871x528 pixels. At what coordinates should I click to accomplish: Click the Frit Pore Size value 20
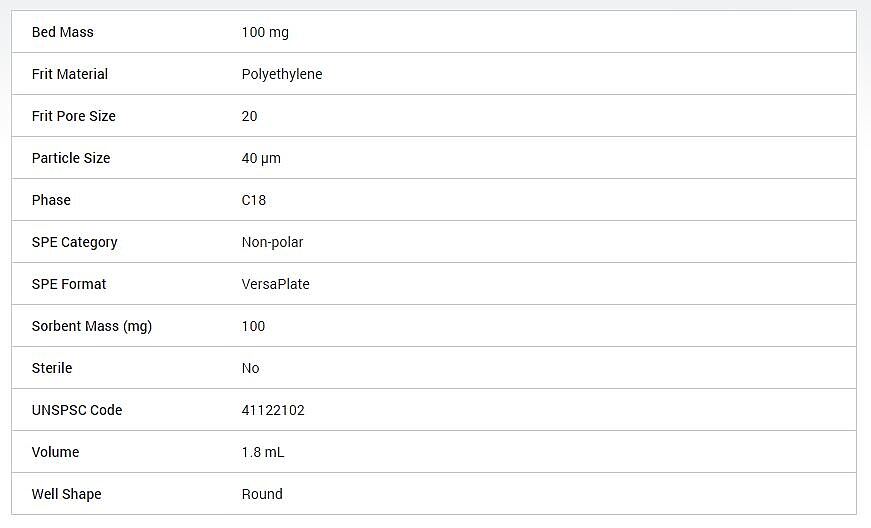249,116
